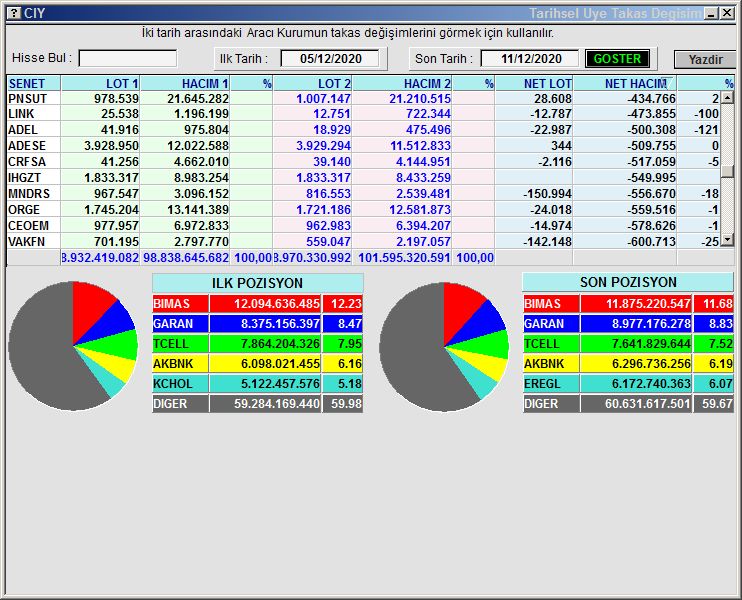
Task: Click cyan EREGL in SON POZISYON
Action: pyautogui.click(x=551, y=384)
